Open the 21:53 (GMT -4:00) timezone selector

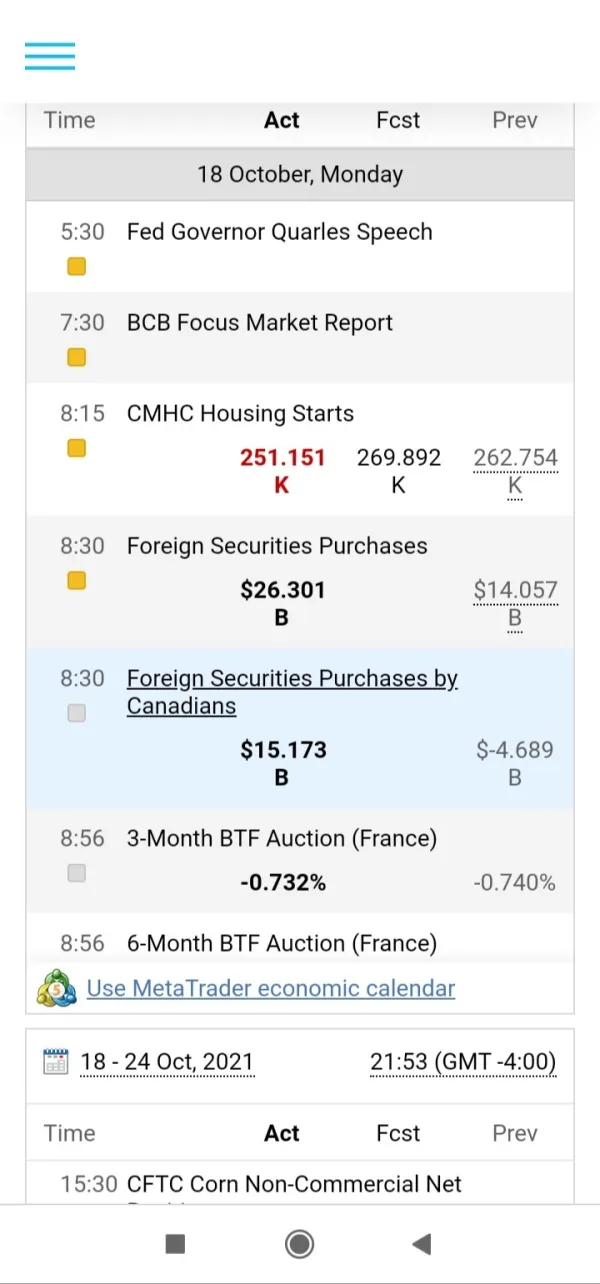pyautogui.click(x=463, y=1062)
